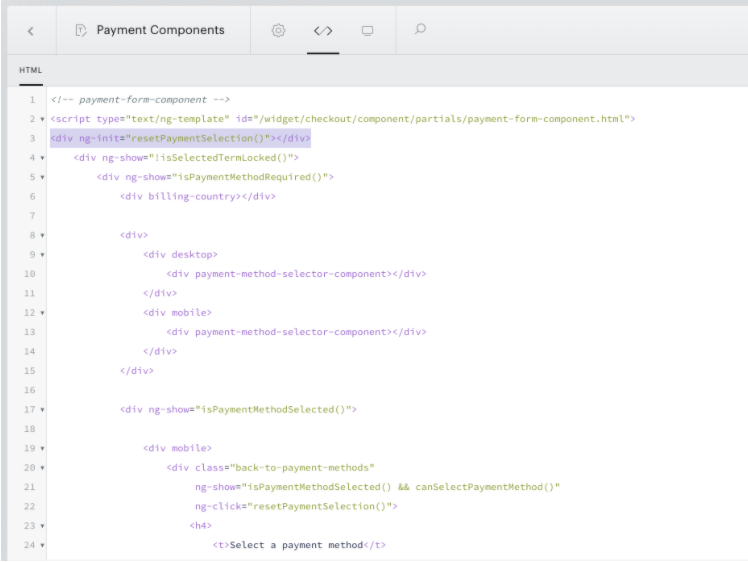Viewport: 748px width, 562px height.
Task: Click the 'Select a payment method' text
Action: tap(296, 545)
